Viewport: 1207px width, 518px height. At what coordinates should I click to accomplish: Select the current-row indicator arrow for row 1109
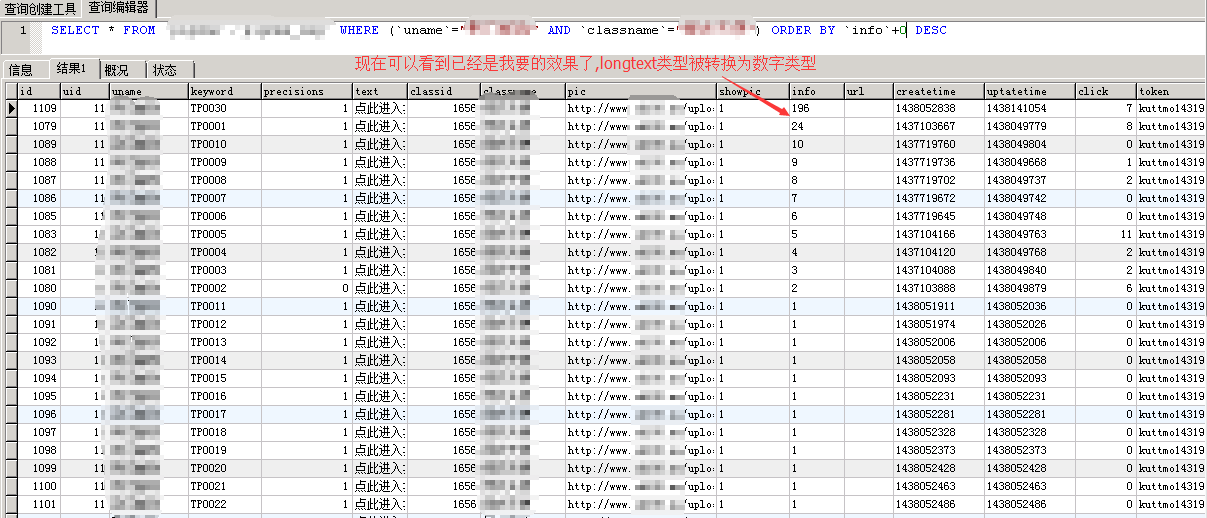[10, 108]
